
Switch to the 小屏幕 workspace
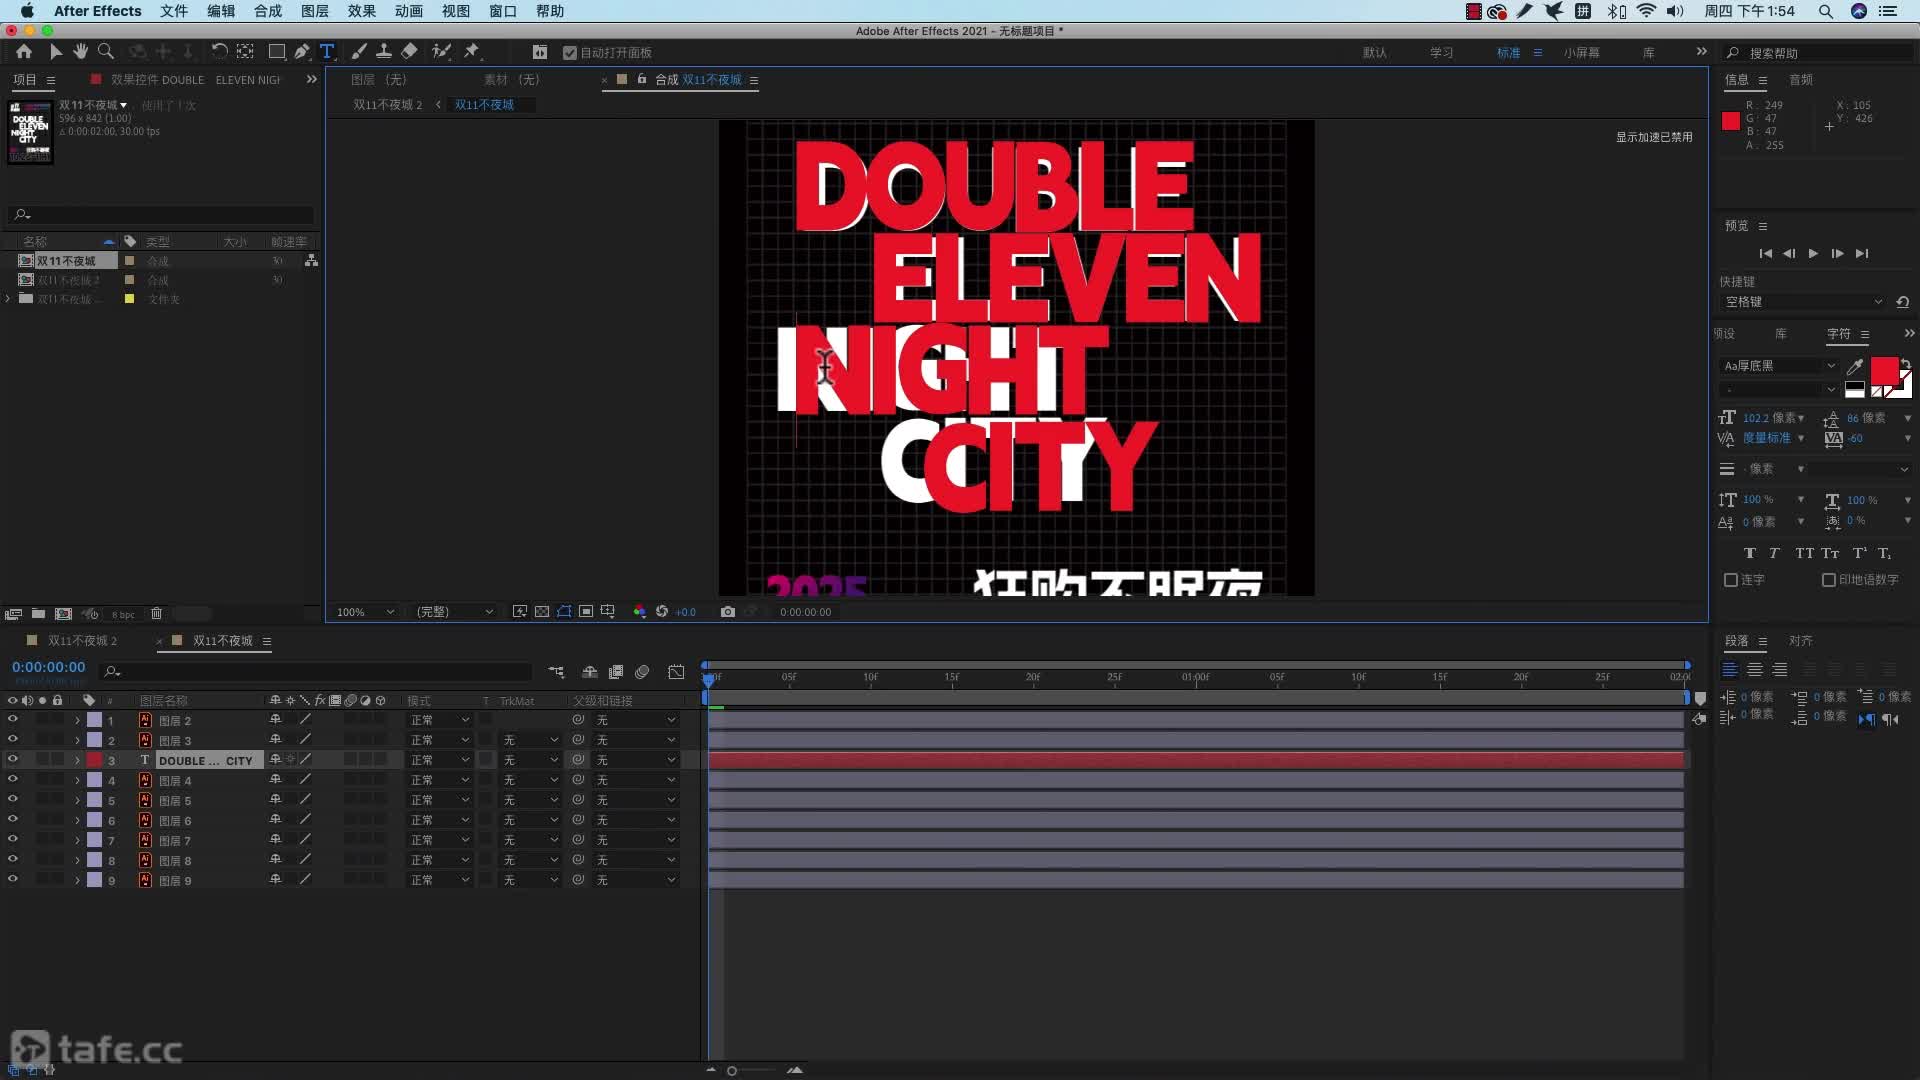1581,53
